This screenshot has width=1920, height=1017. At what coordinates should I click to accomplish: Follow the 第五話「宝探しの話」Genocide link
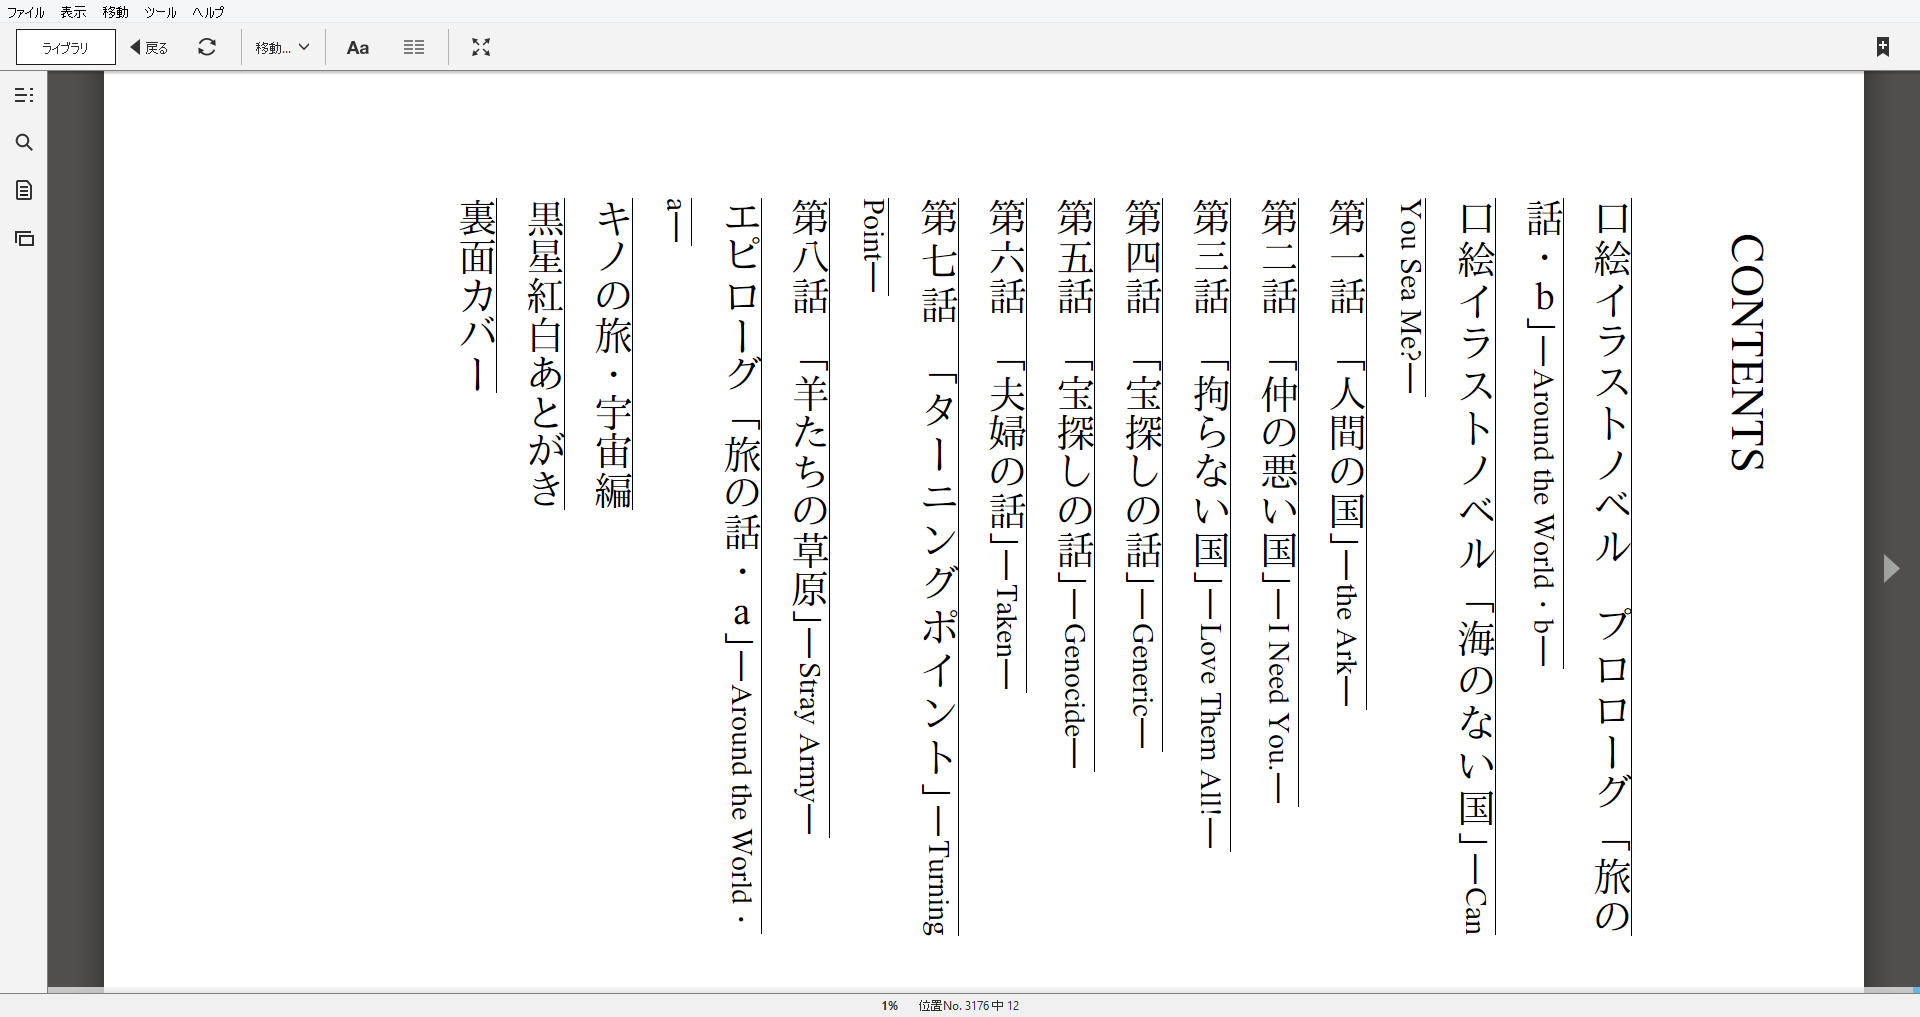point(1075,485)
